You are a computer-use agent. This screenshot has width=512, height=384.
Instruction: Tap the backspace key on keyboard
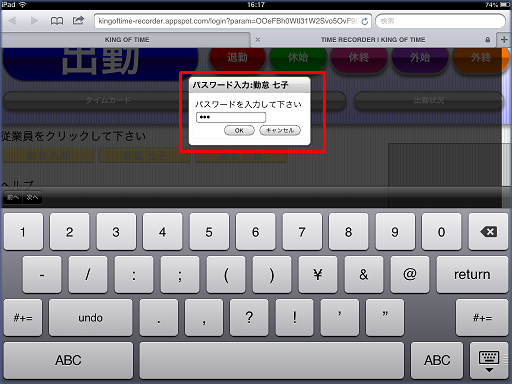coord(488,232)
